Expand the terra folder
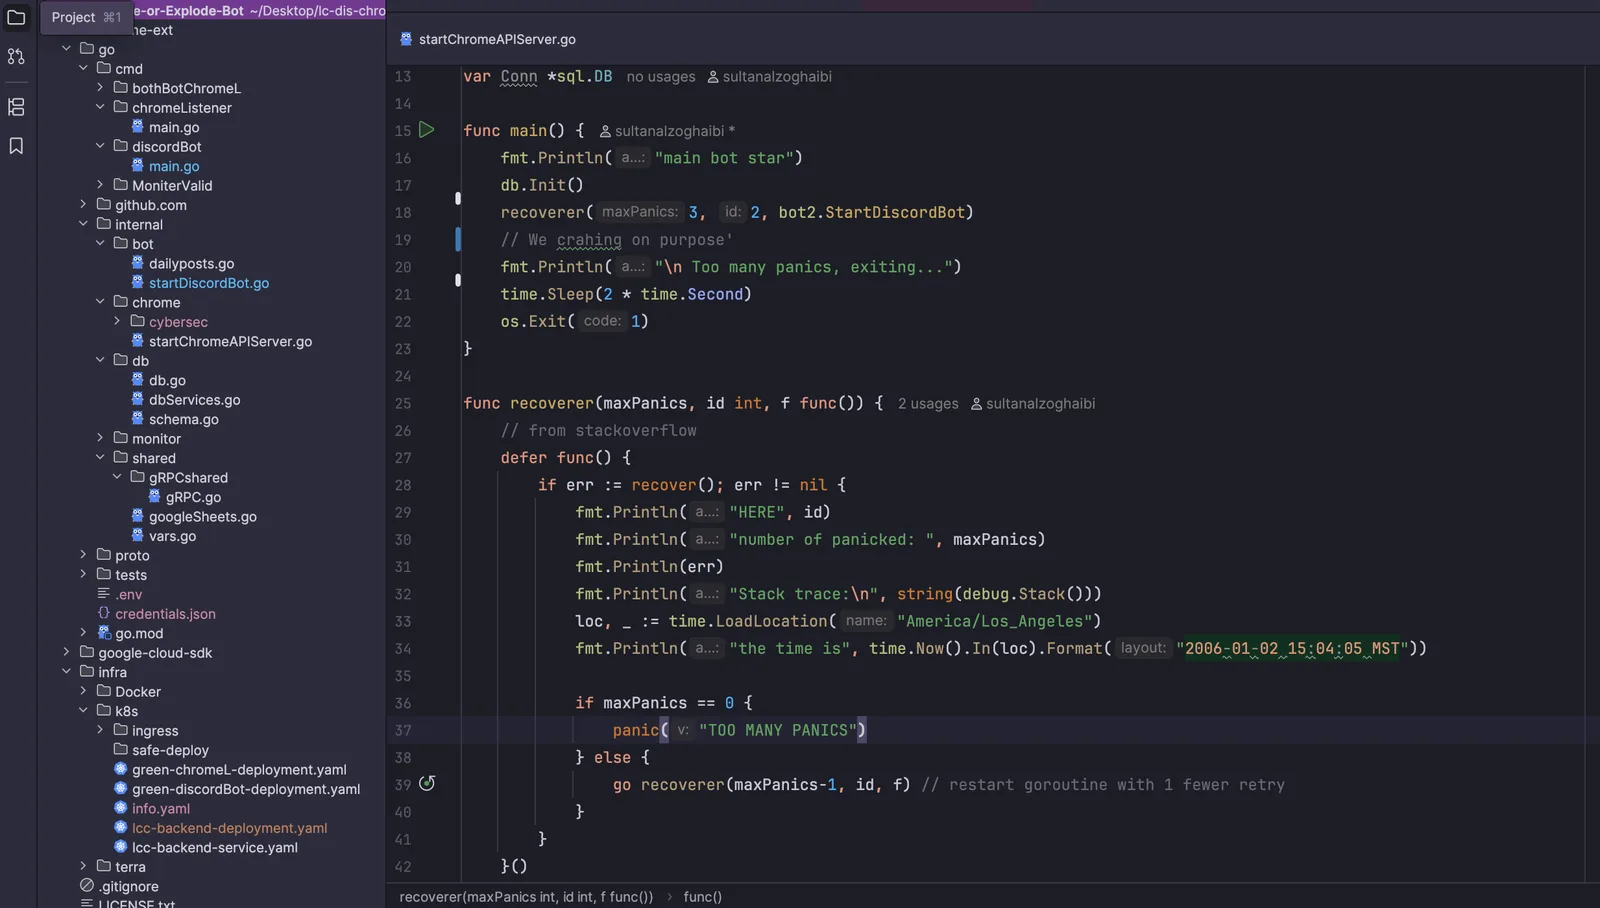Screen dimensions: 1600x908 tap(83, 866)
